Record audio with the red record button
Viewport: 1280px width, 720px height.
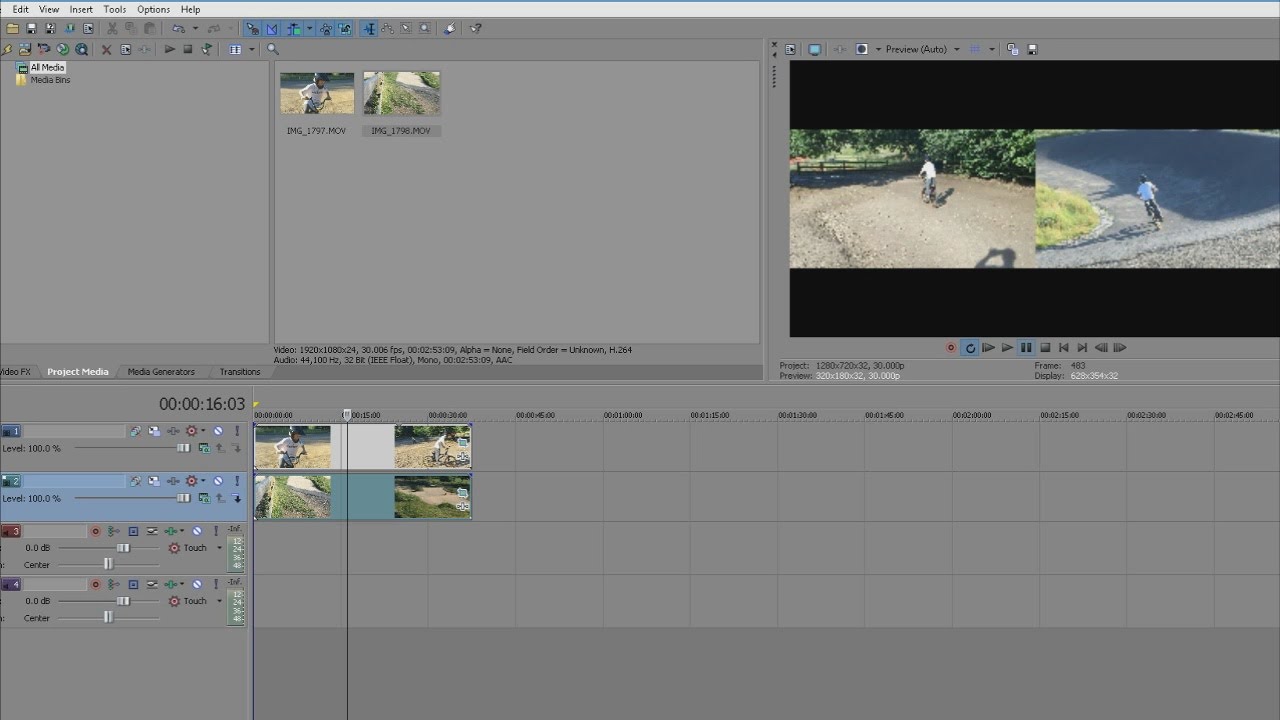pyautogui.click(x=951, y=348)
